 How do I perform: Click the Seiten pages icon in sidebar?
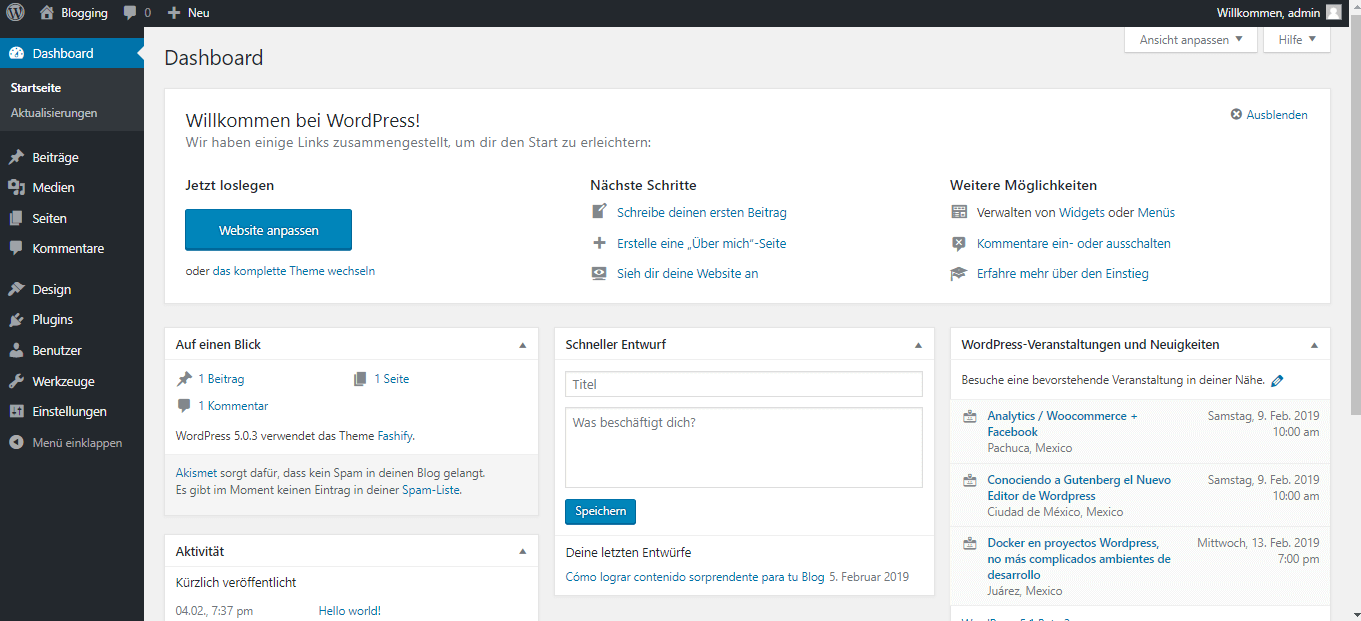point(16,218)
